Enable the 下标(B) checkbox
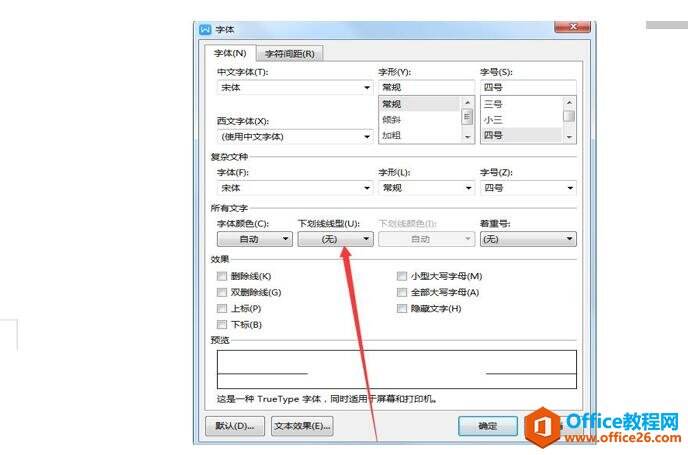 pos(222,325)
